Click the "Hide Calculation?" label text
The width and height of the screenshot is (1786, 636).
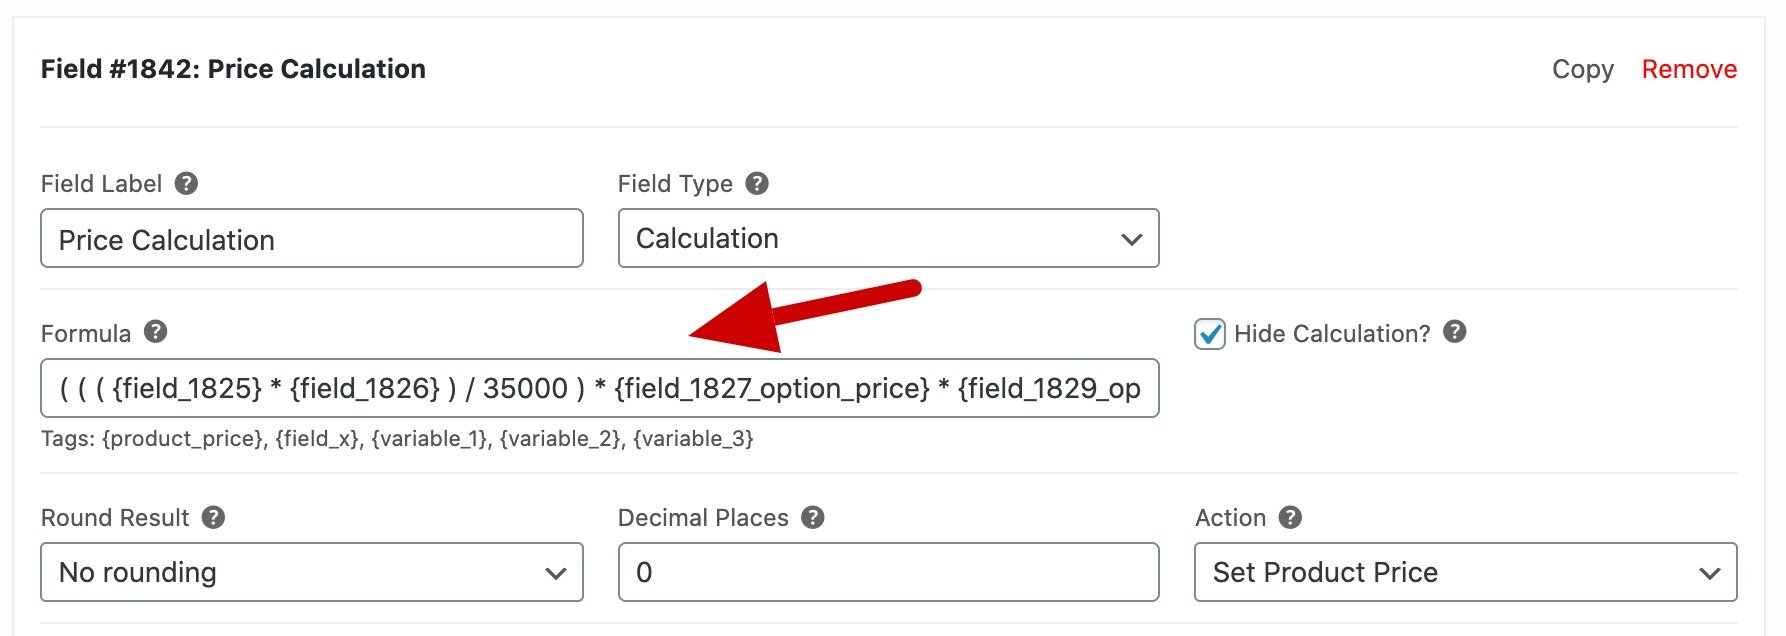coord(1332,334)
